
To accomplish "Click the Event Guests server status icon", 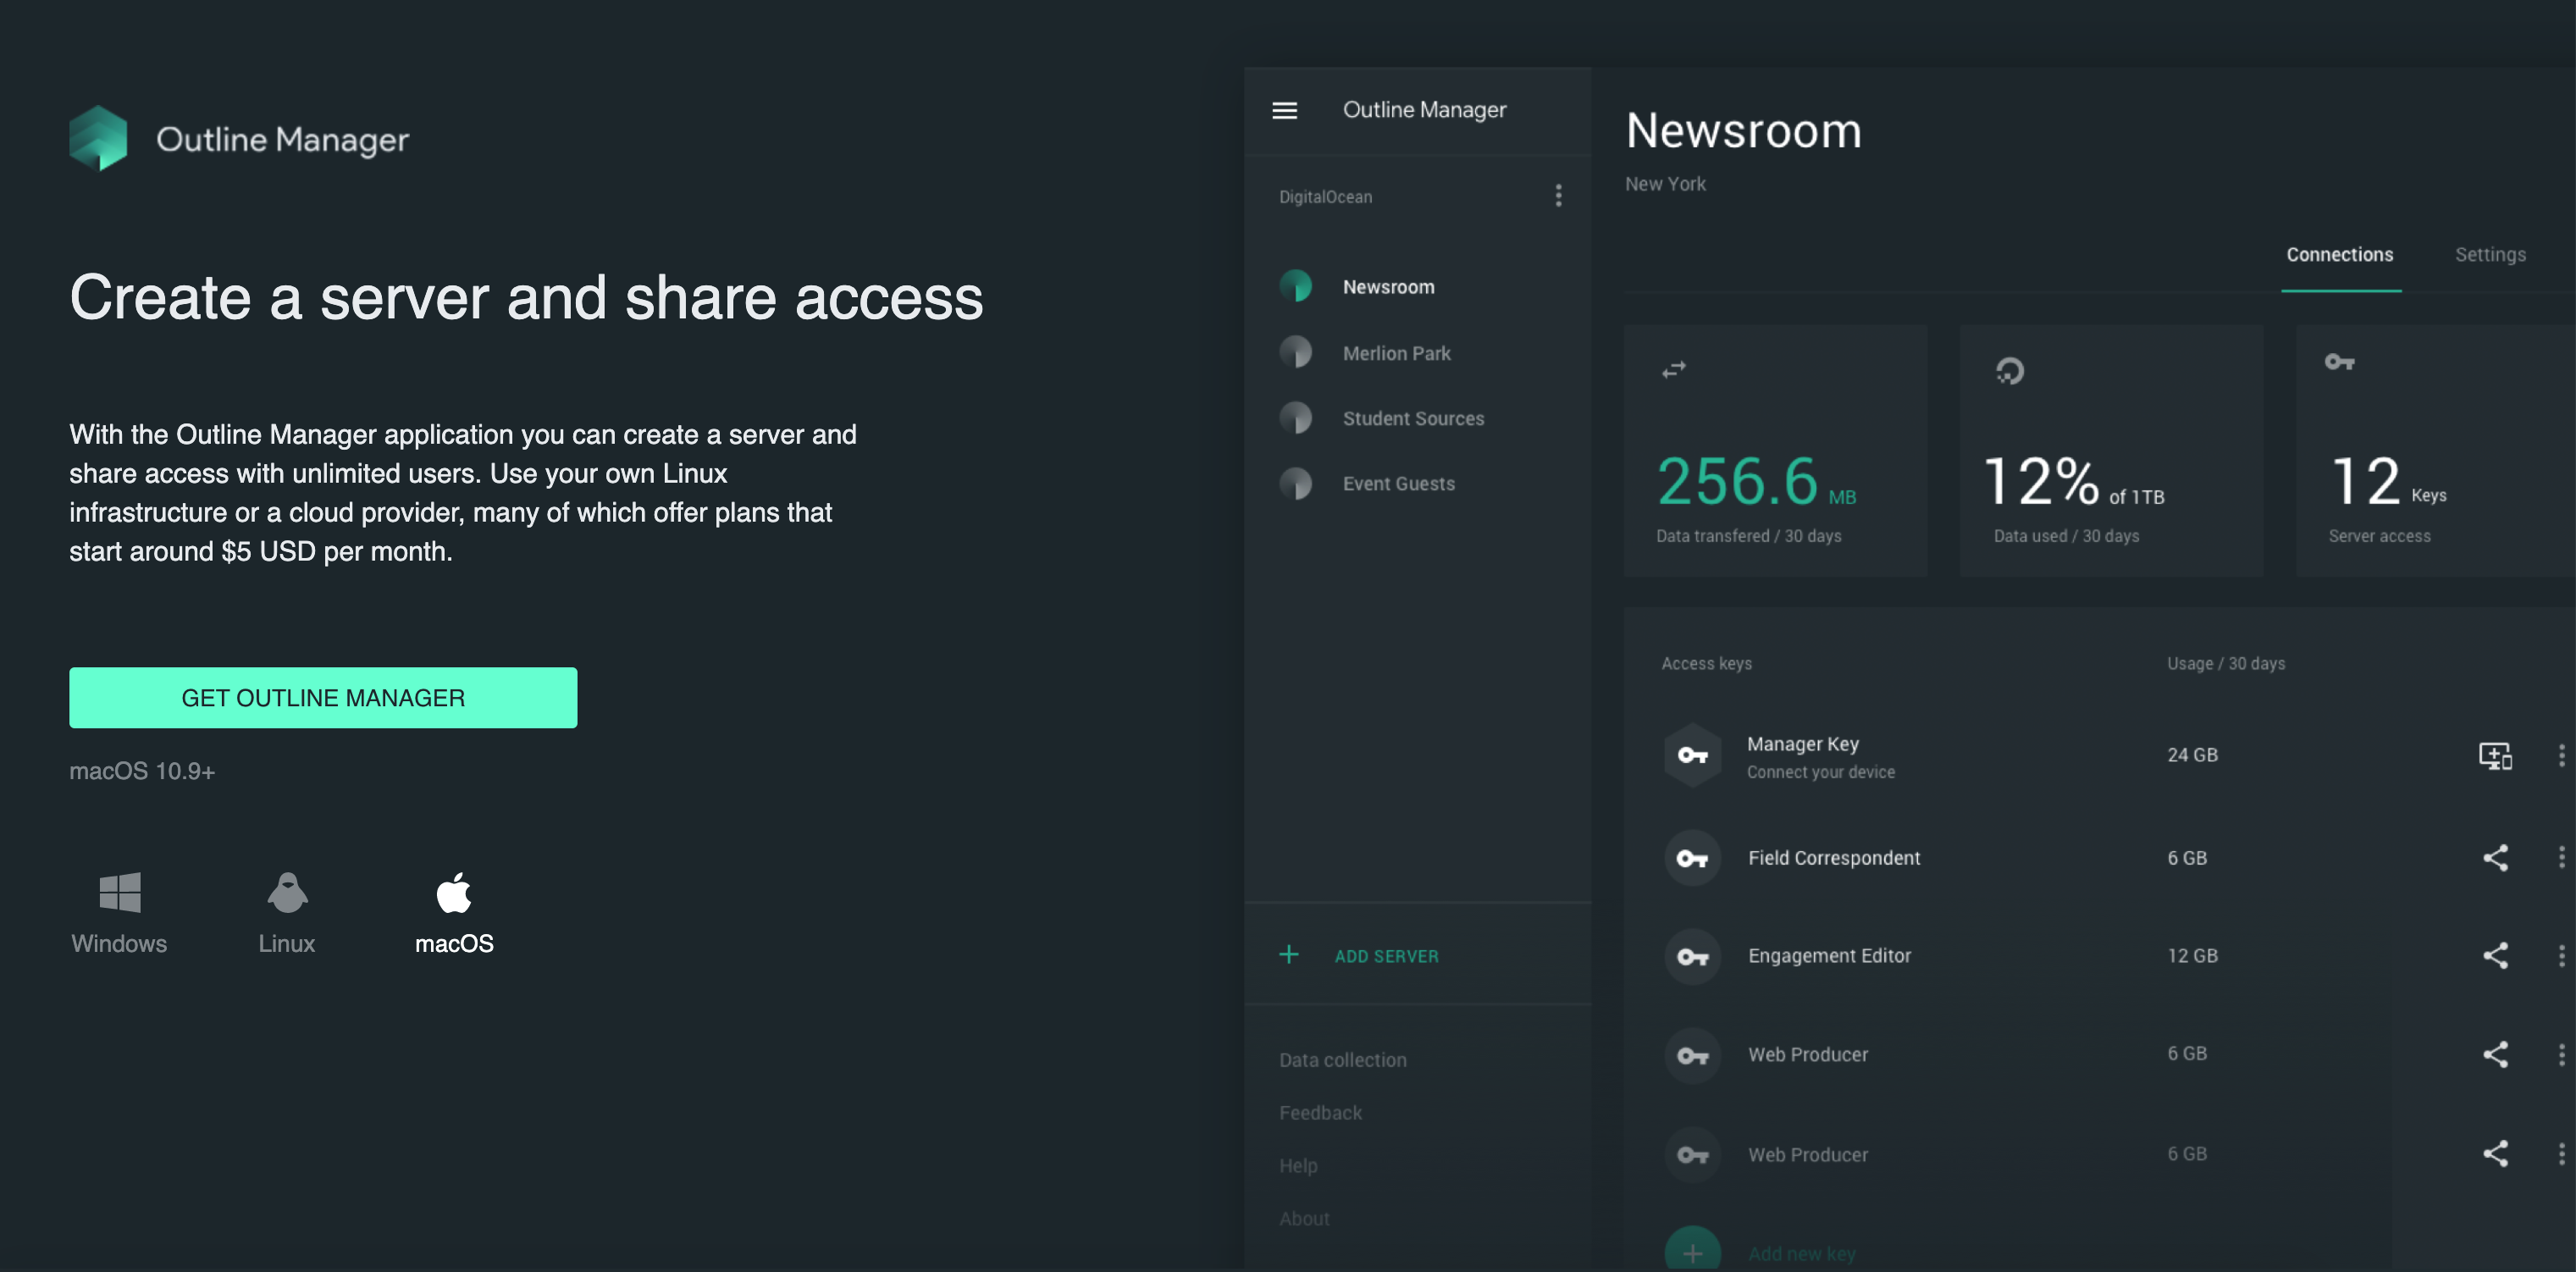I will 1296,484.
